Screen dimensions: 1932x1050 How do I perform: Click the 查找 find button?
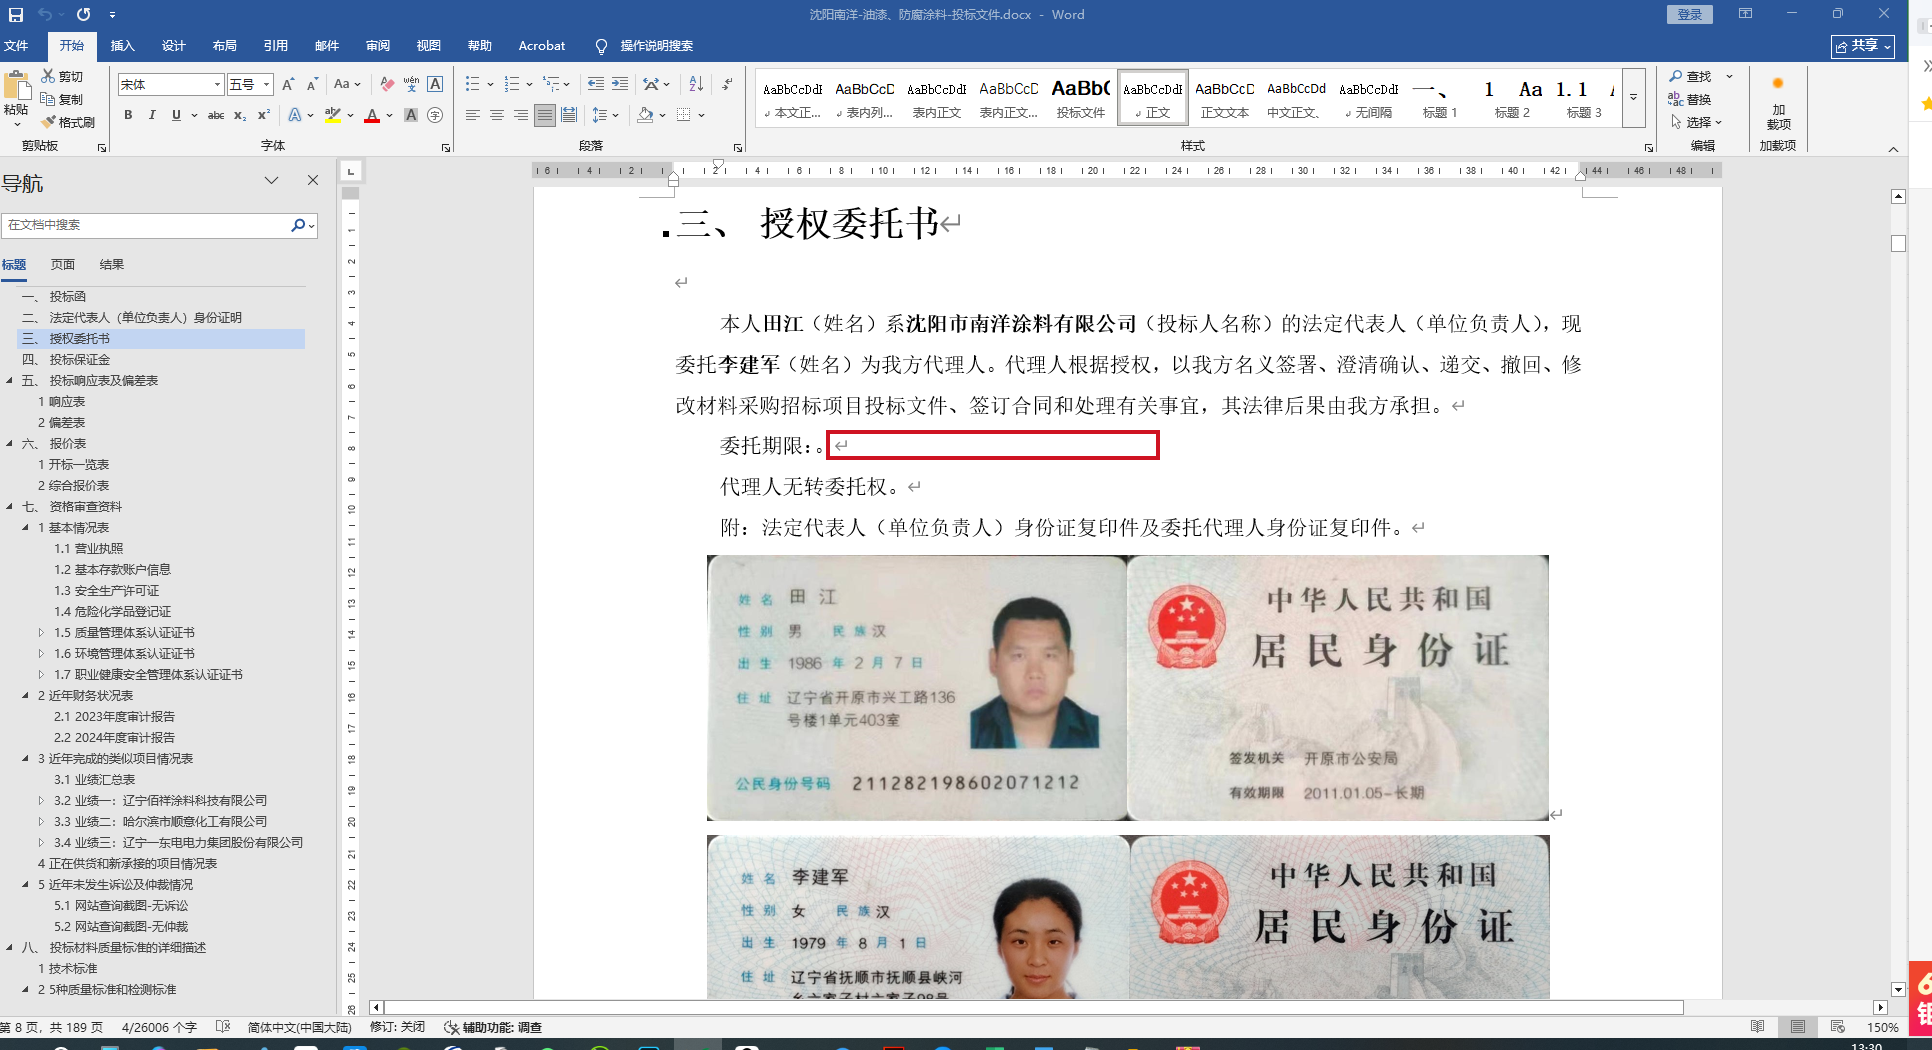point(1691,76)
